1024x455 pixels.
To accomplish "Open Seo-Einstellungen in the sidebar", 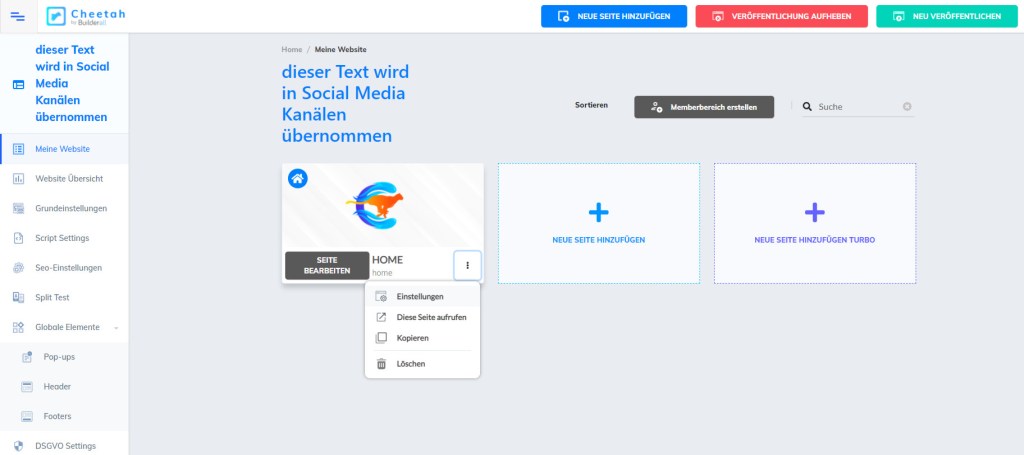I will [68, 268].
